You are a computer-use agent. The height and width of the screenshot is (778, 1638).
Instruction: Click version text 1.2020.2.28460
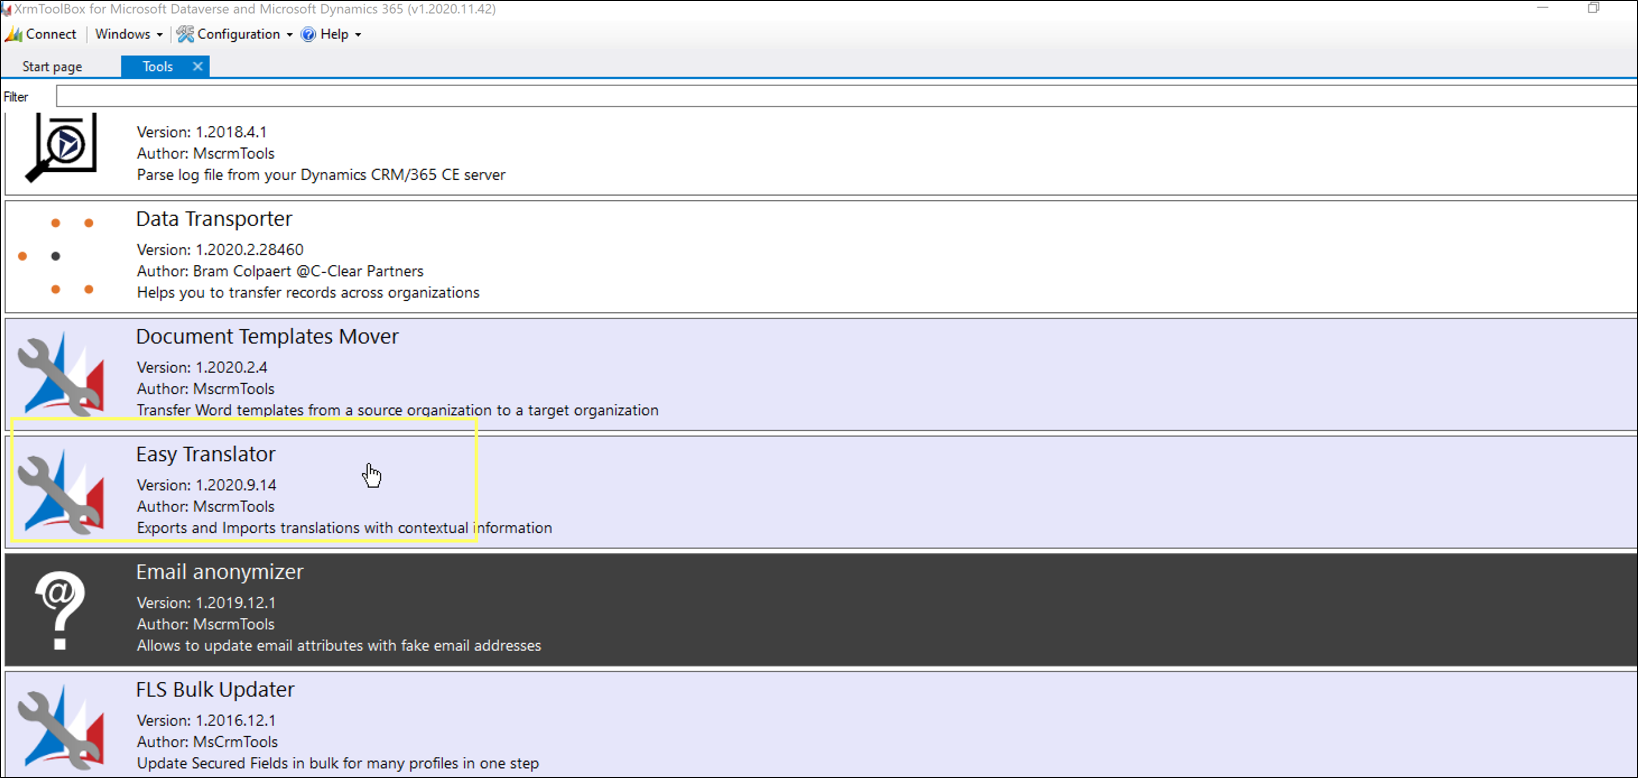point(220,250)
